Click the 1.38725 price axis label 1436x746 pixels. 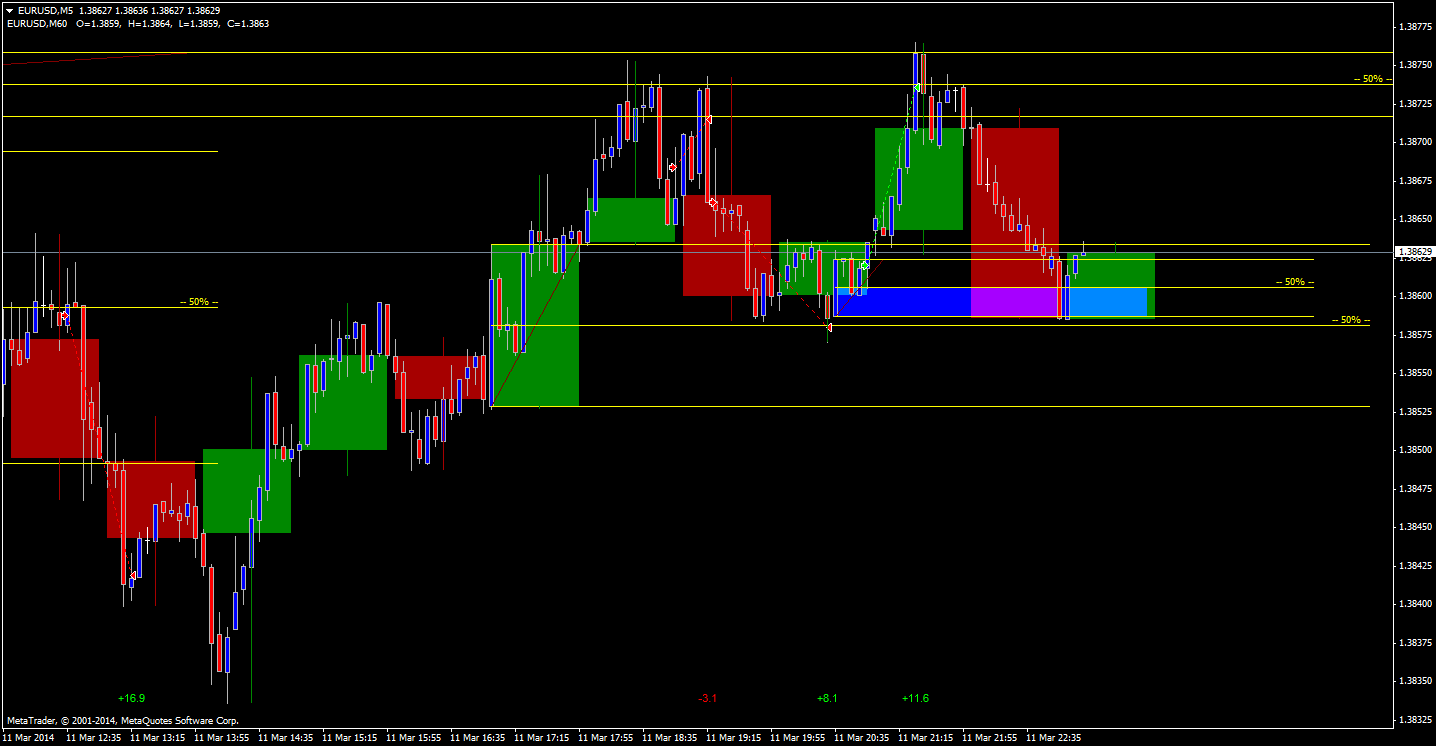pos(1414,104)
